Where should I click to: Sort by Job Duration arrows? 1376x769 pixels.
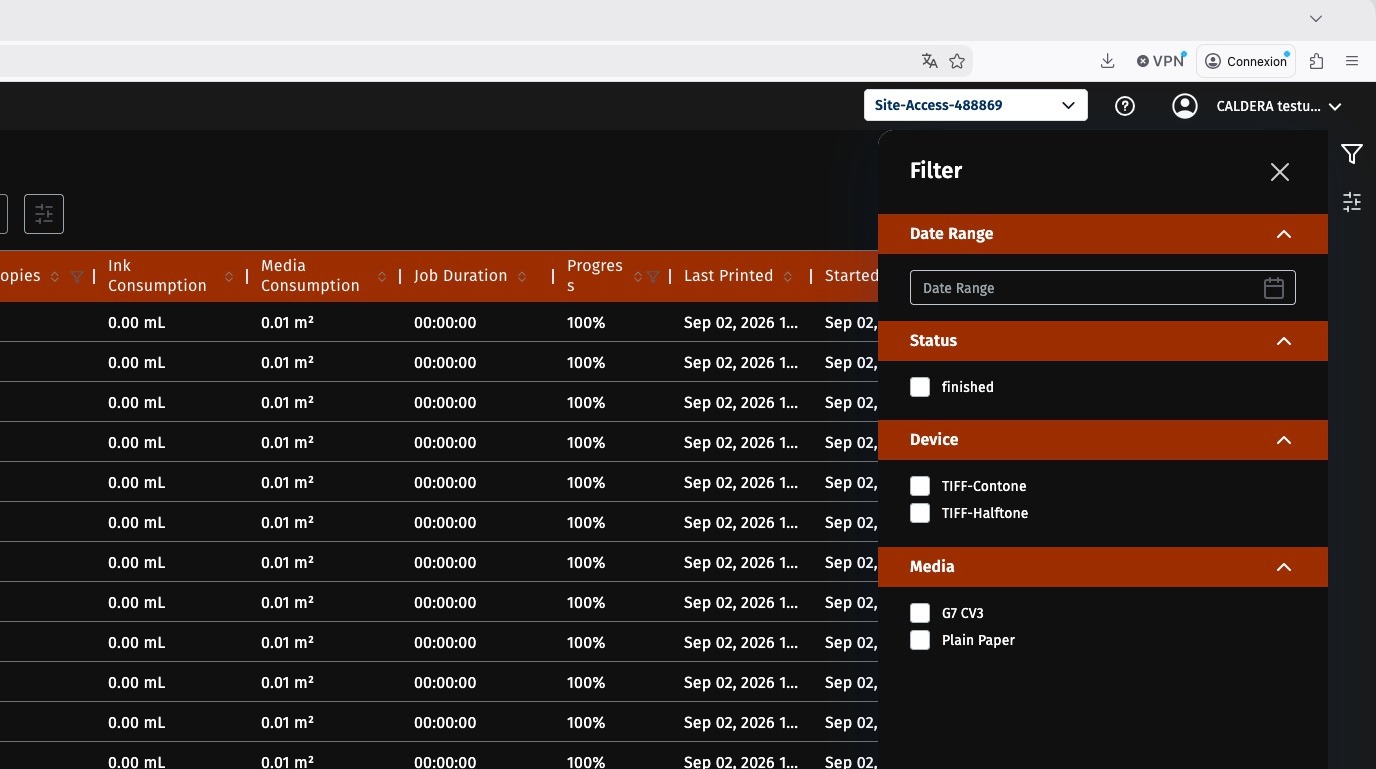[522, 277]
